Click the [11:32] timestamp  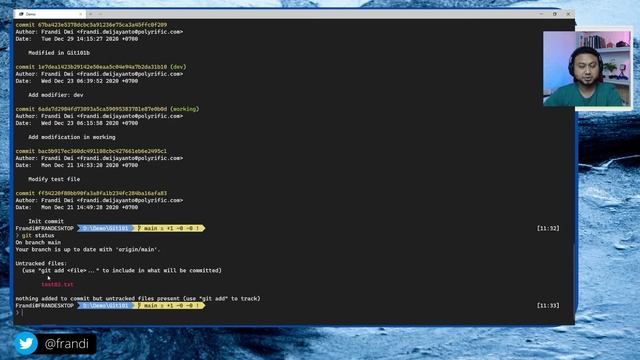pyautogui.click(x=548, y=229)
